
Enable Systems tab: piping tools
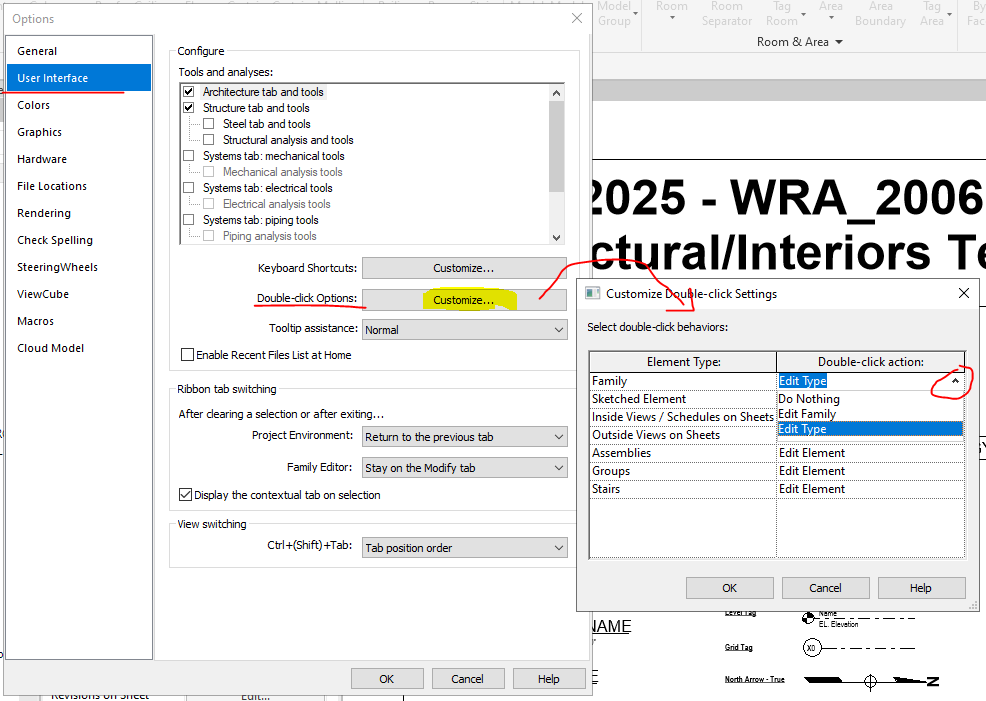click(189, 219)
